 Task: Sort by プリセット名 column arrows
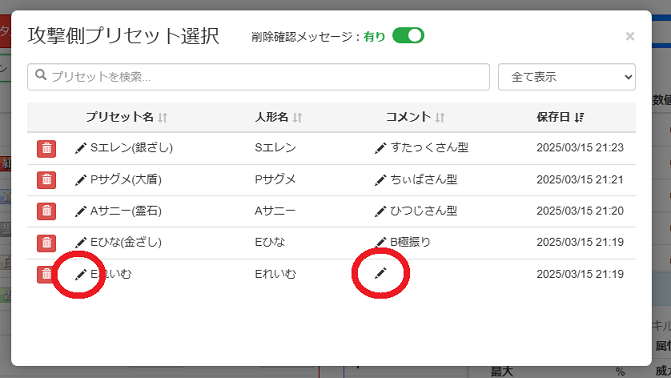tap(163, 117)
